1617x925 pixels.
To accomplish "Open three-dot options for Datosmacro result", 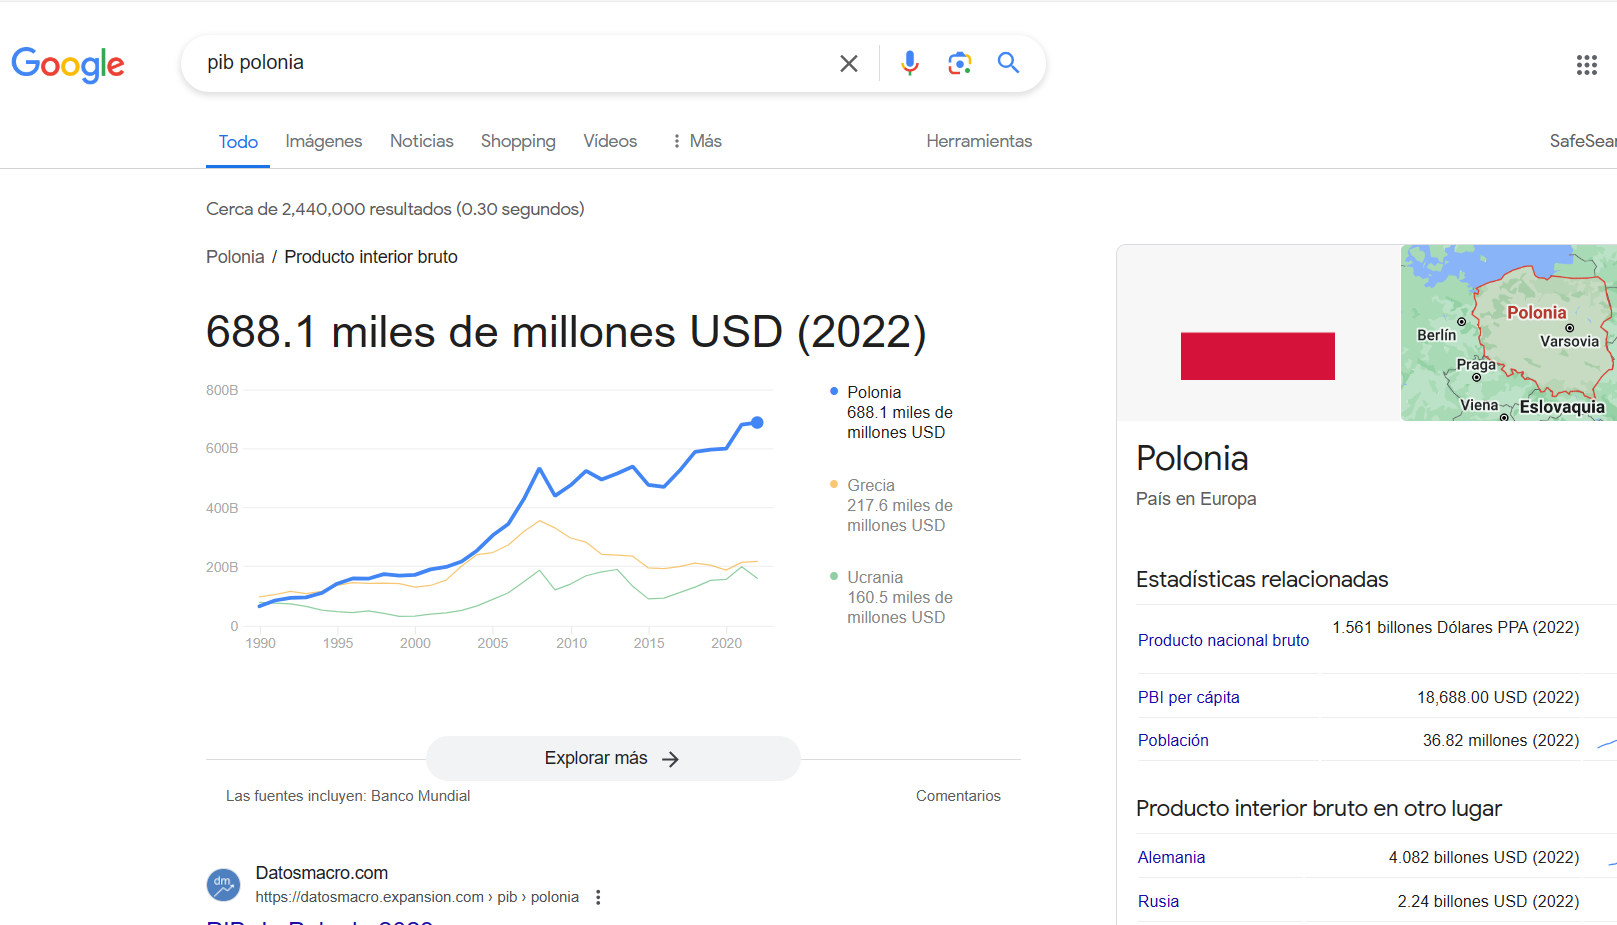I will coord(598,897).
